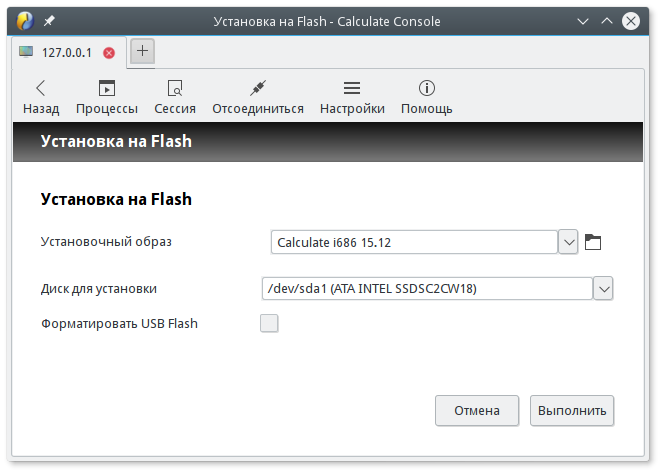Open the /dev/sda1 disk combo box
The height and width of the screenshot is (474, 662).
click(437, 289)
